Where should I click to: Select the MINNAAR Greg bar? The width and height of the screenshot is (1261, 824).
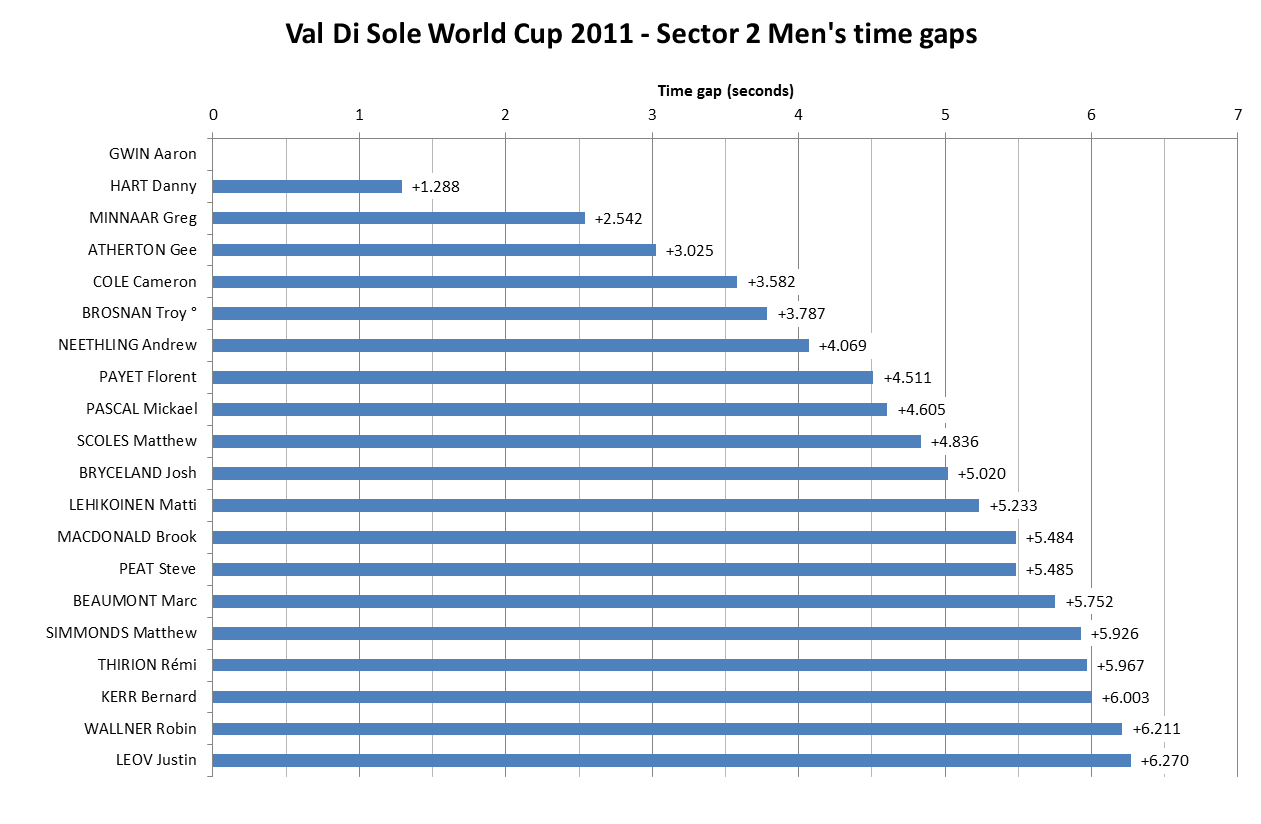point(398,218)
